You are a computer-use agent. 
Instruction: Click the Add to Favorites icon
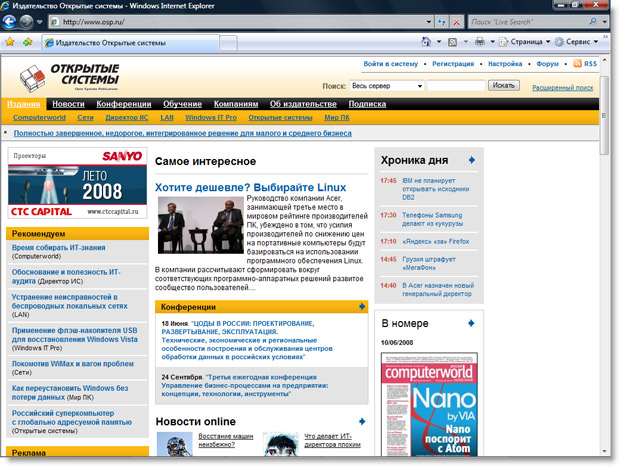(x=27, y=42)
